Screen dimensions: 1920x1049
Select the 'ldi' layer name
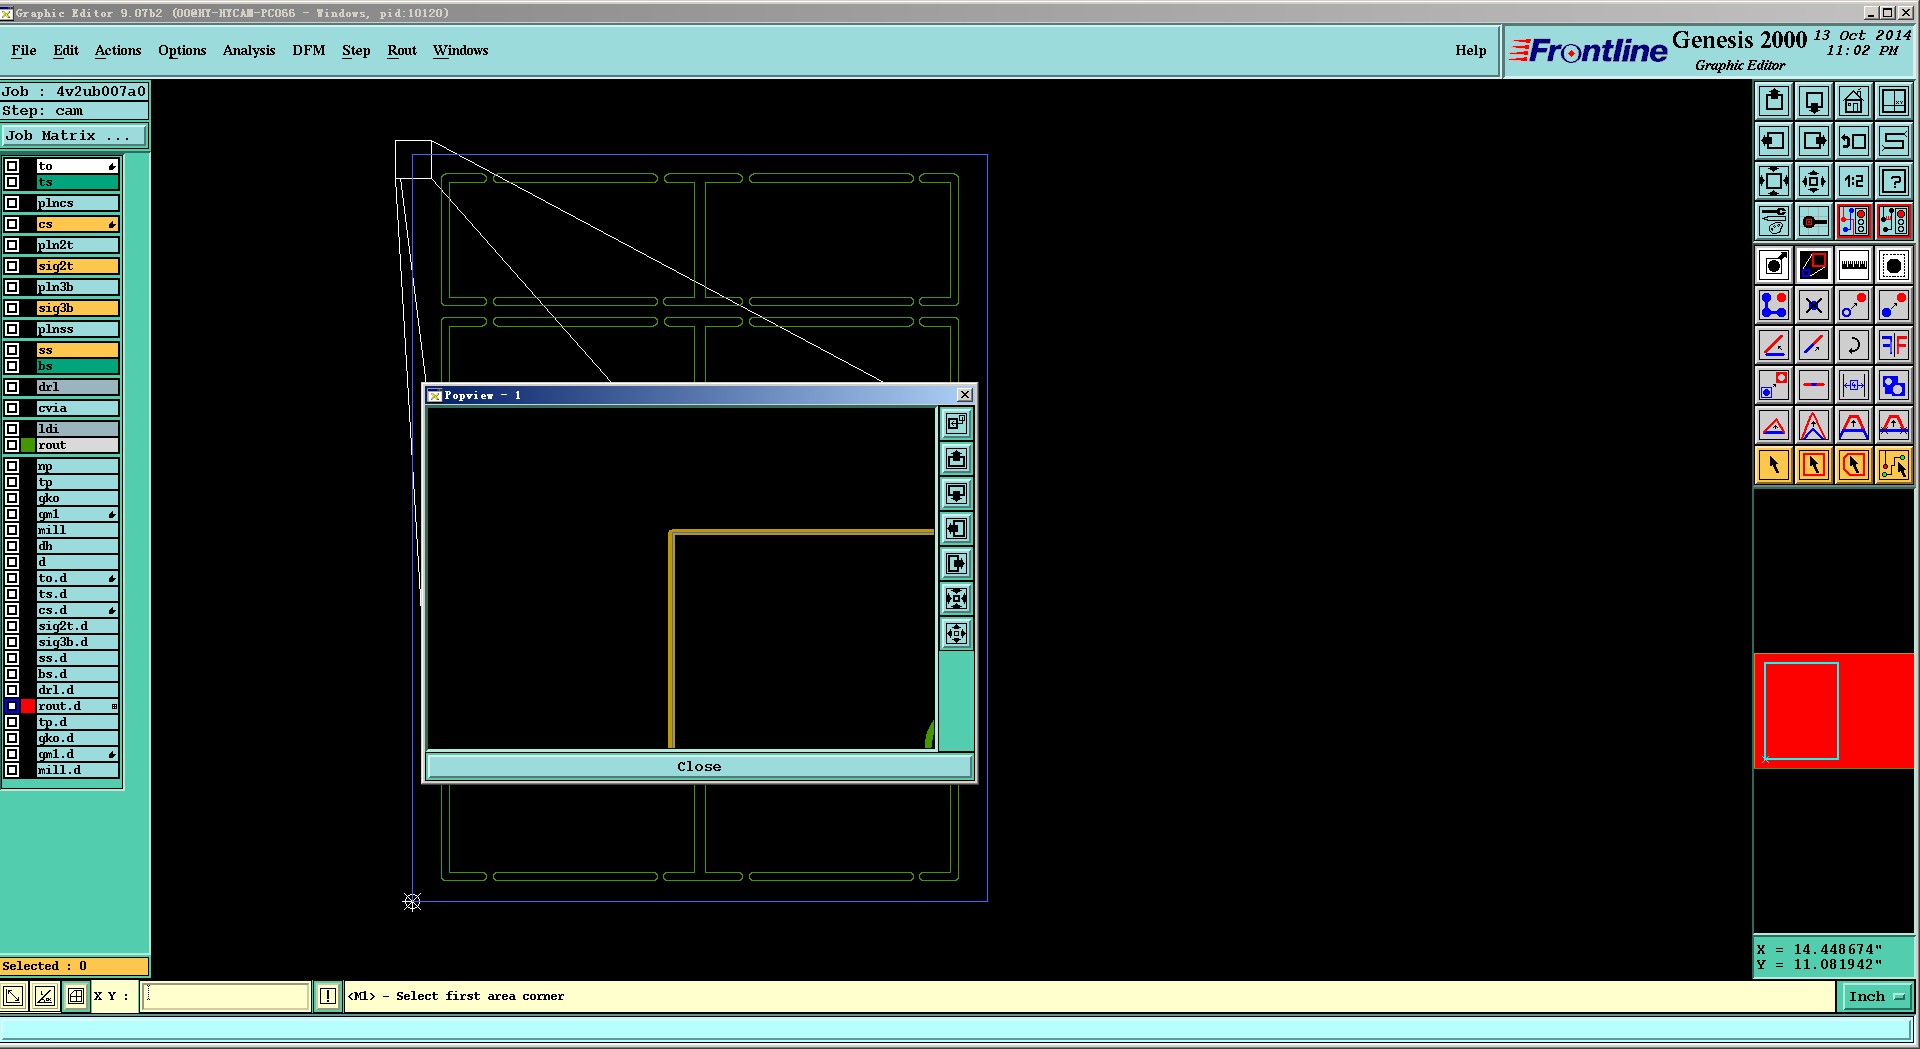point(78,429)
